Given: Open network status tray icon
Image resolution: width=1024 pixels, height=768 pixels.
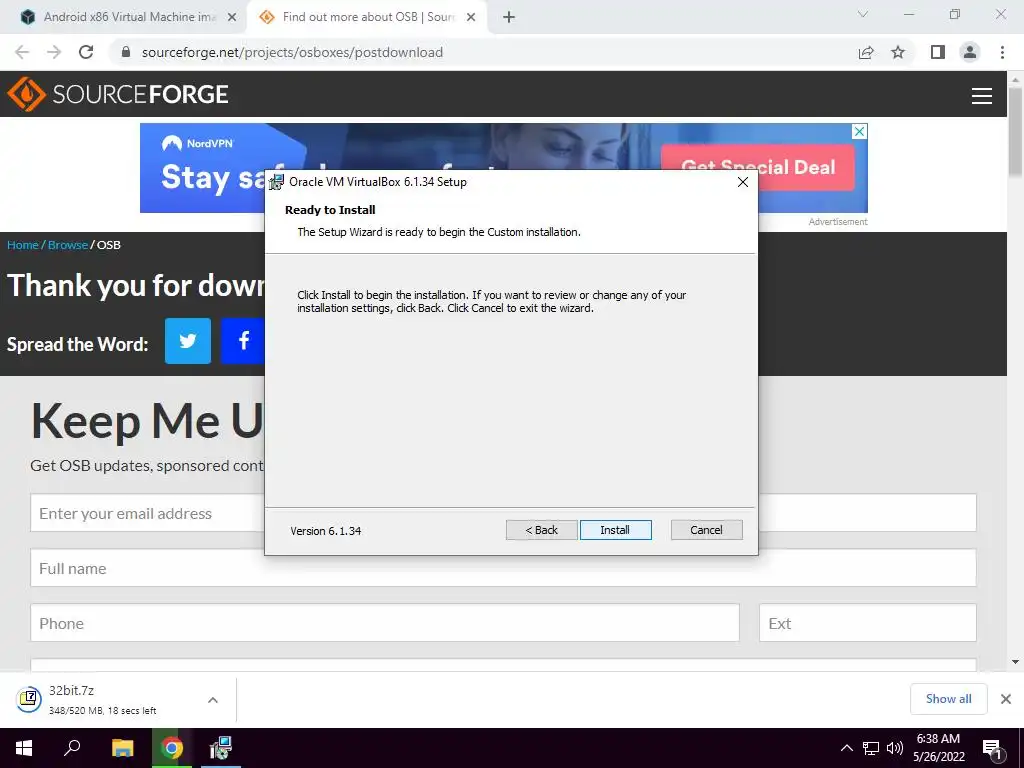Looking at the screenshot, I should tap(871, 748).
